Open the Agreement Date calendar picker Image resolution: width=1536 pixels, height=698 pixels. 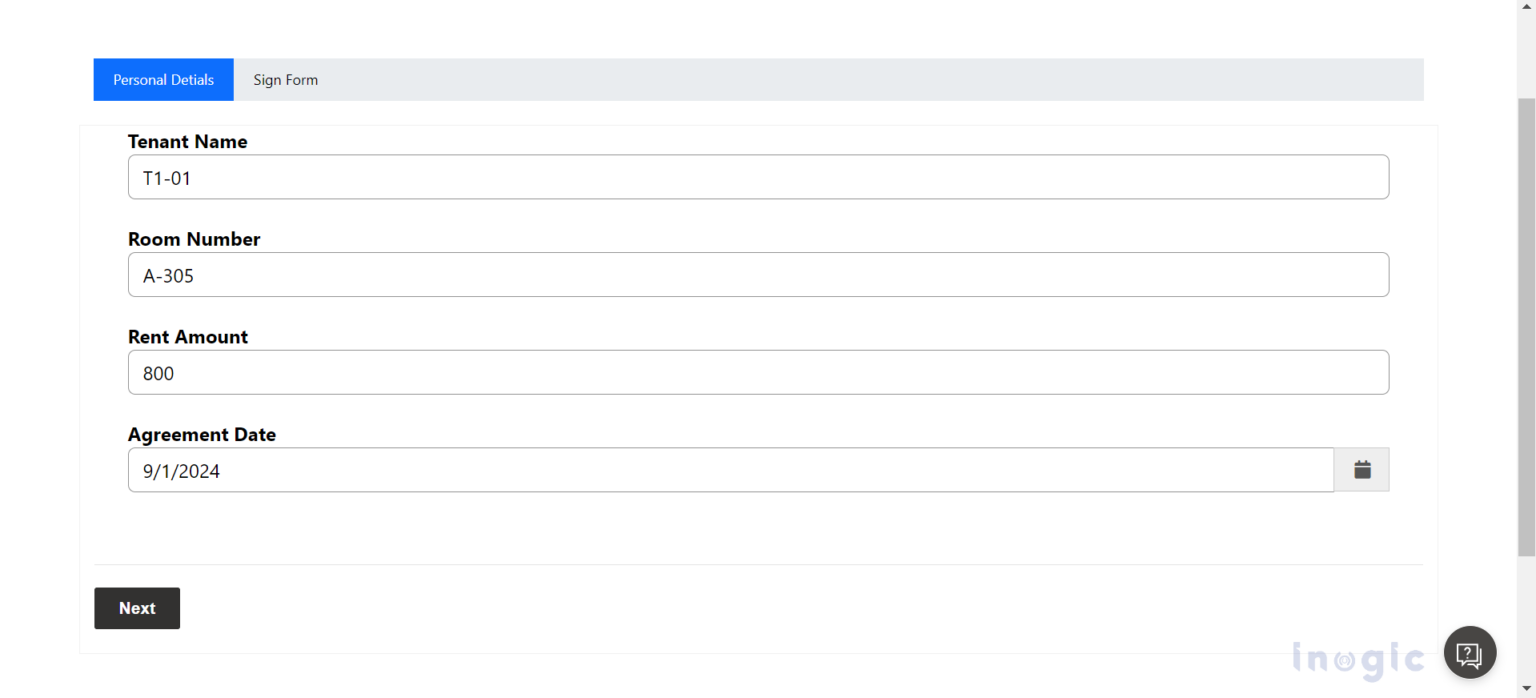click(x=1361, y=470)
